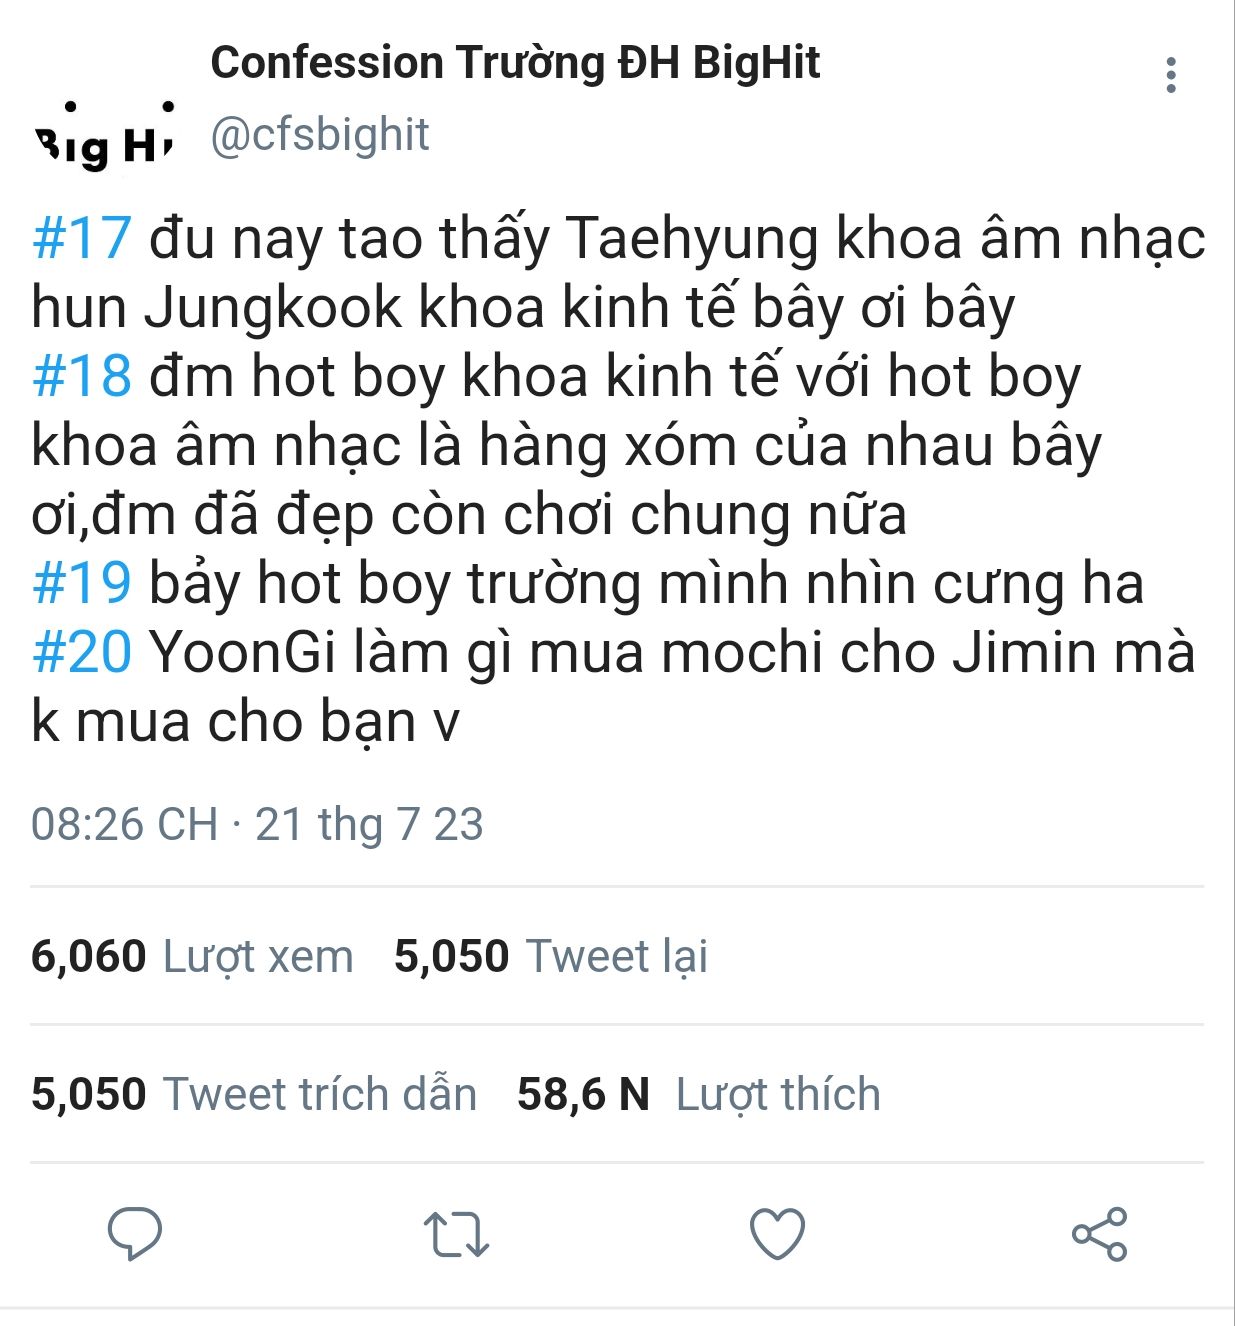Screen dimensions: 1235x1326
Task: Open hashtag #20 link
Action: coord(82,653)
